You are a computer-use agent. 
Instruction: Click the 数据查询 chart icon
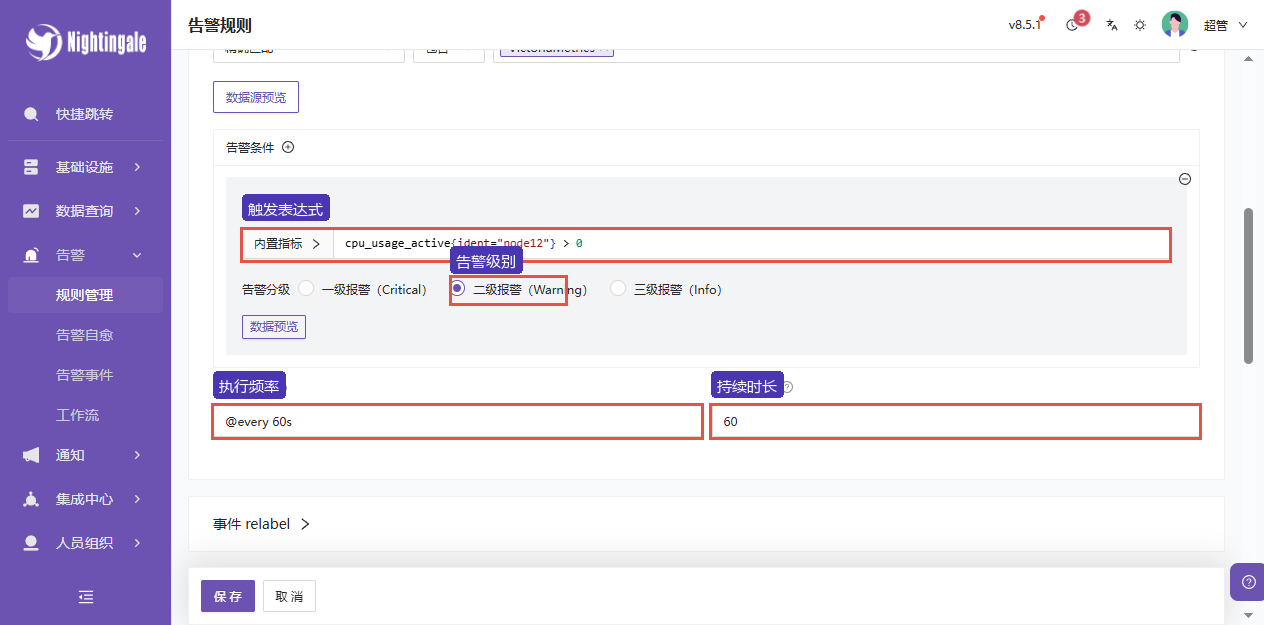31,211
